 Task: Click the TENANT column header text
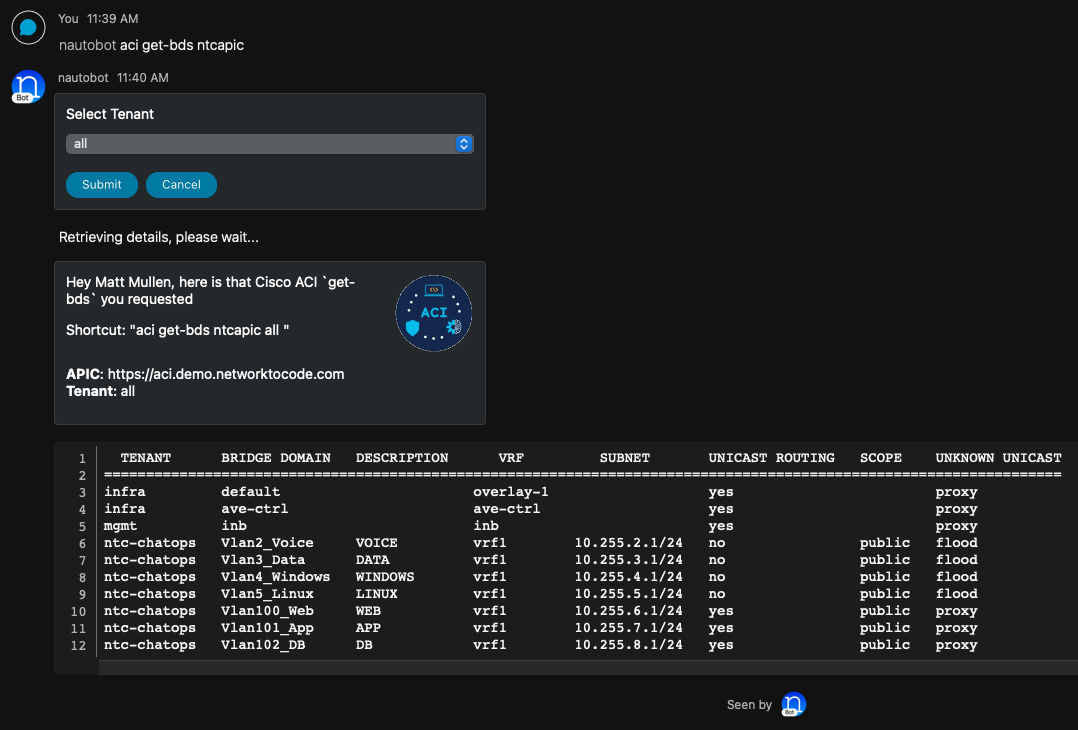(146, 458)
